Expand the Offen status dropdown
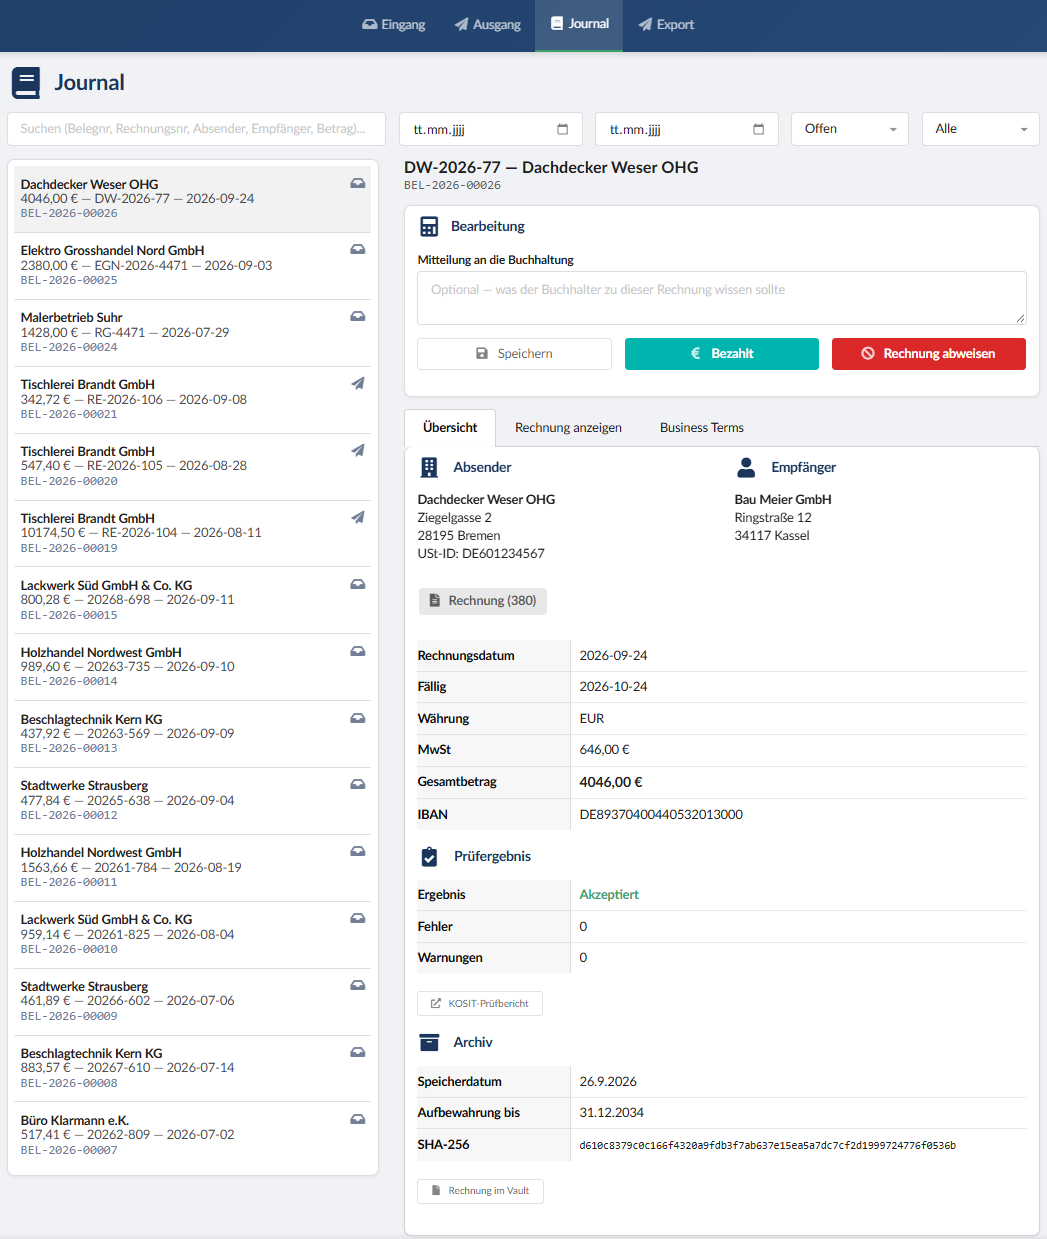This screenshot has width=1047, height=1239. pyautogui.click(x=850, y=129)
